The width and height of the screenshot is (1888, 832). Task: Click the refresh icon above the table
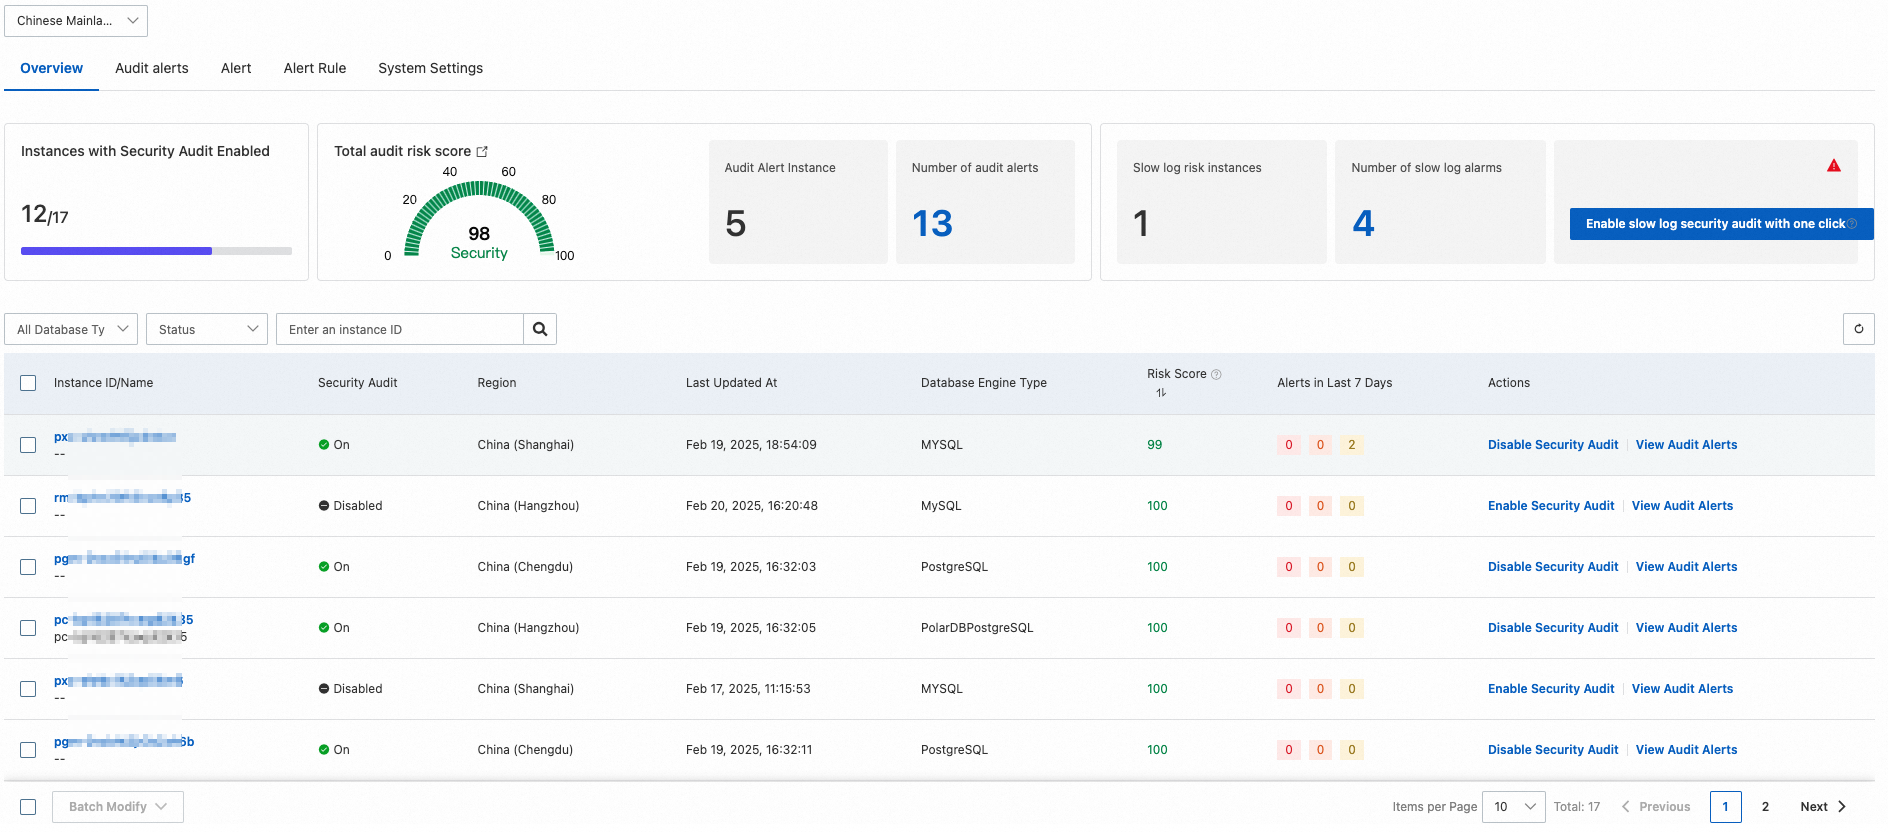tap(1858, 329)
